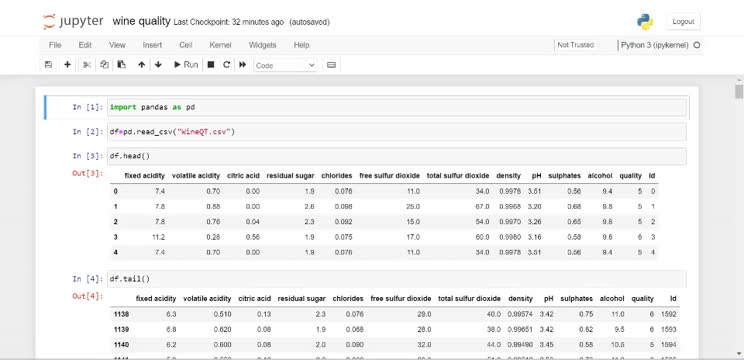Click the 0.04 citric acid value
Image resolution: width=744 pixels, height=360 pixels.
click(253, 222)
